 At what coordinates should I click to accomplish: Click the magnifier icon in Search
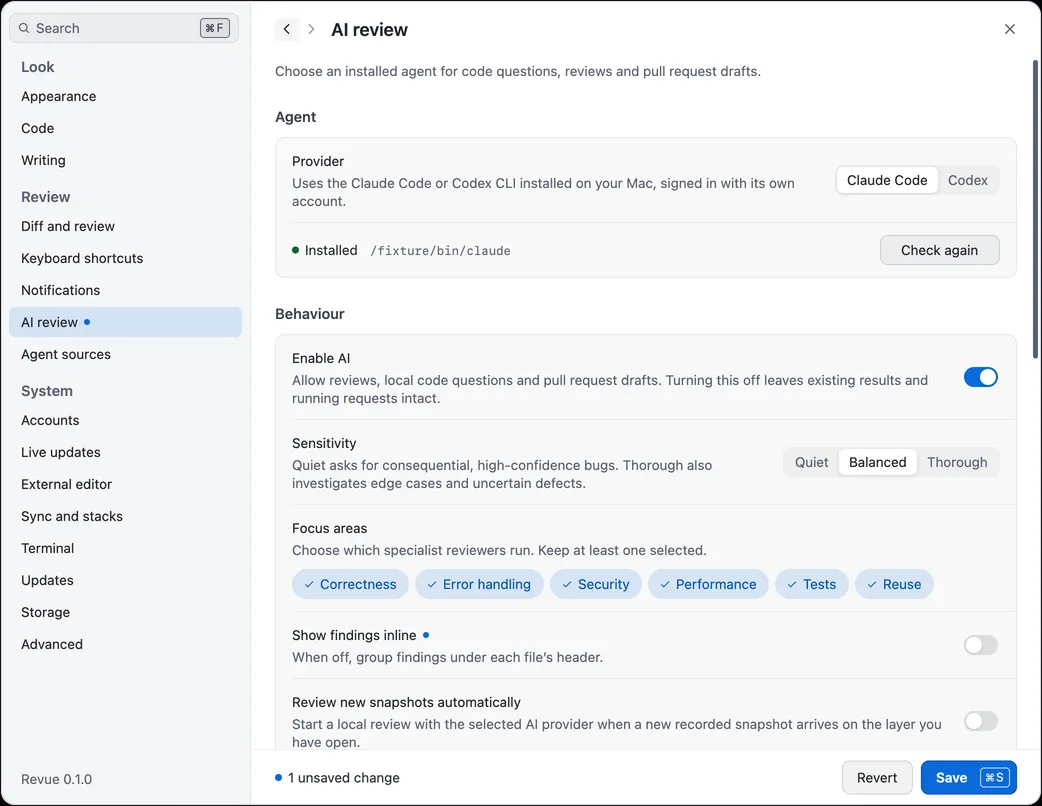point(24,28)
